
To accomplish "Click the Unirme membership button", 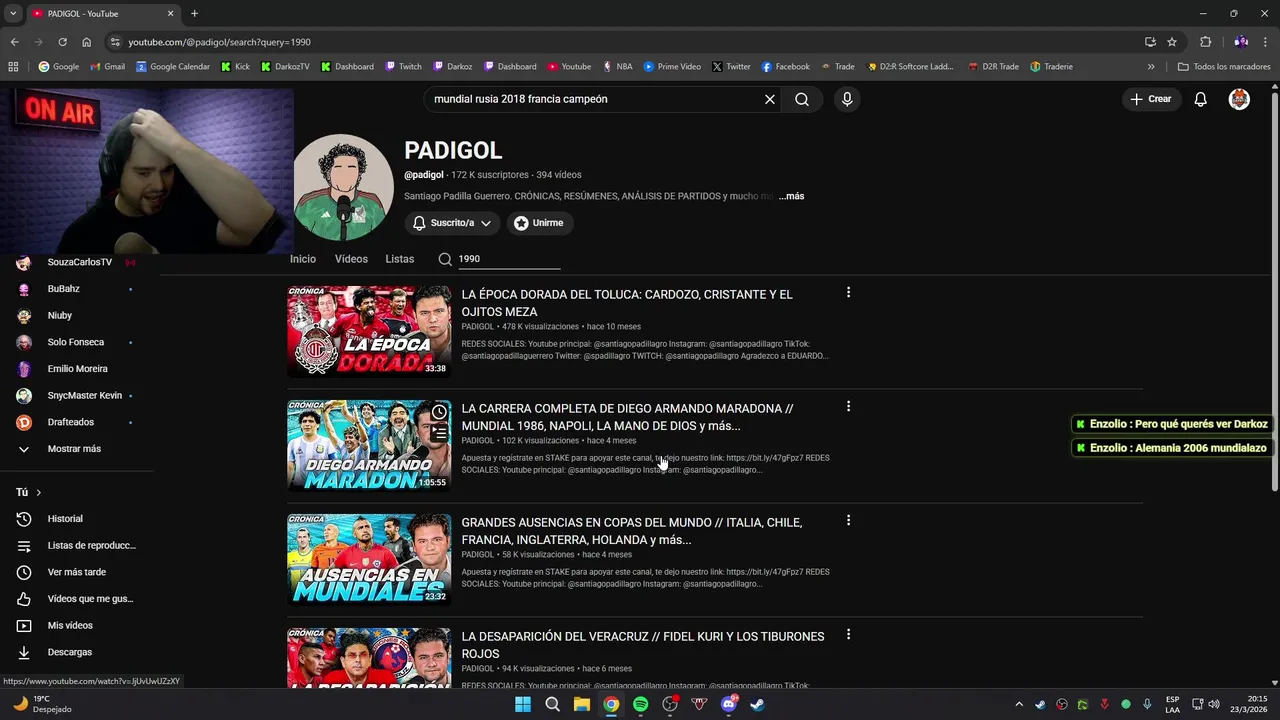I will (x=538, y=223).
